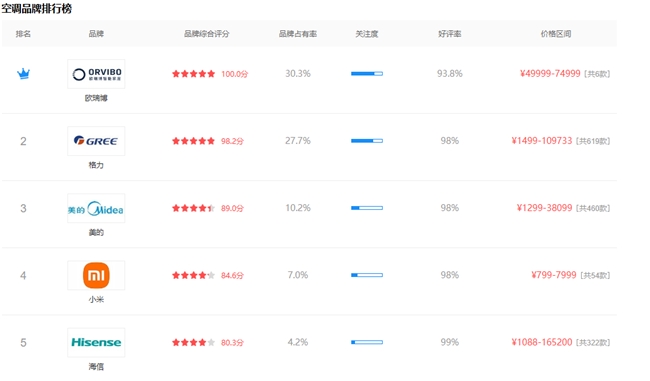Click the 海信 brand name link
This screenshot has height=381, width=650.
pos(96,366)
